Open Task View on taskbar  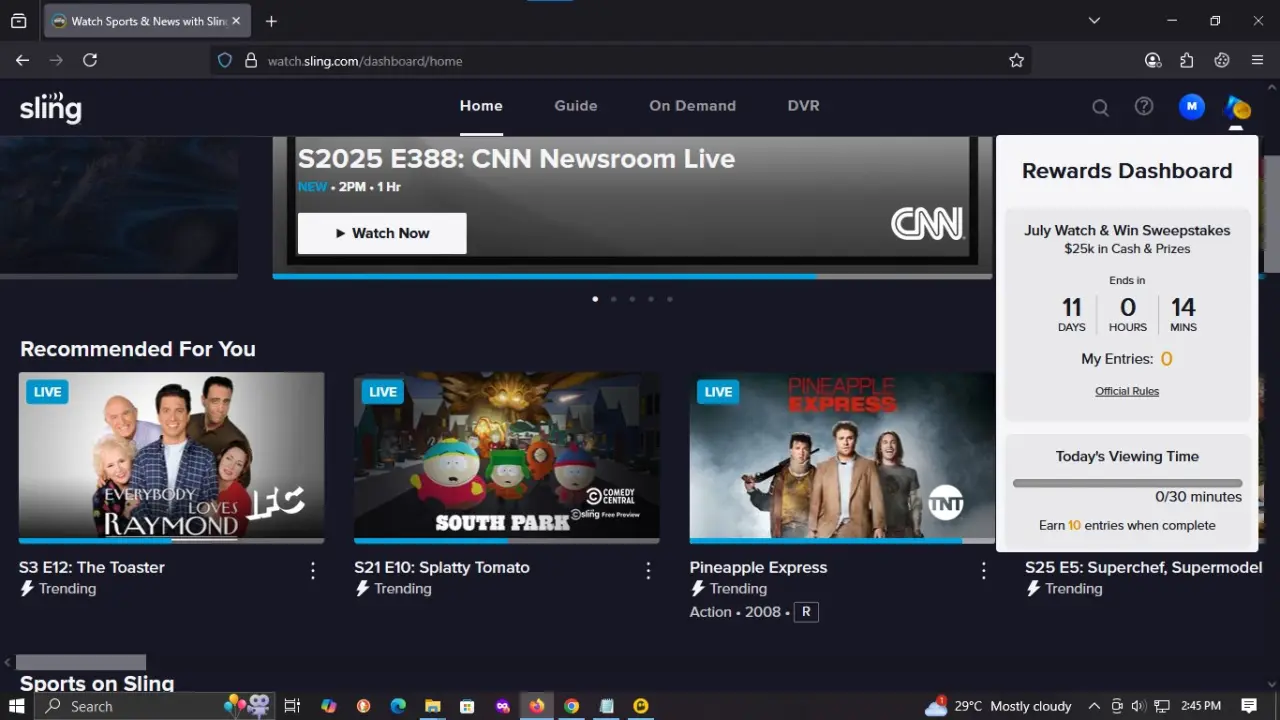pos(292,706)
